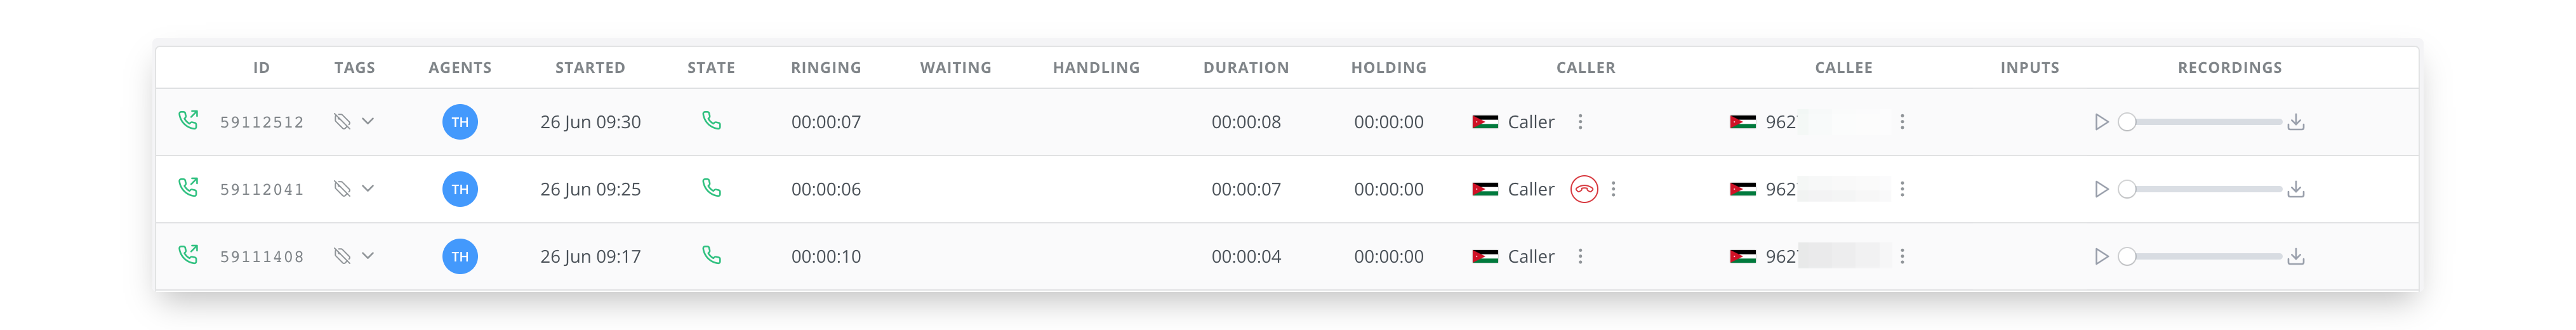Open callee options menu for call 59112041
The width and height of the screenshot is (2576, 330).
(x=1902, y=189)
